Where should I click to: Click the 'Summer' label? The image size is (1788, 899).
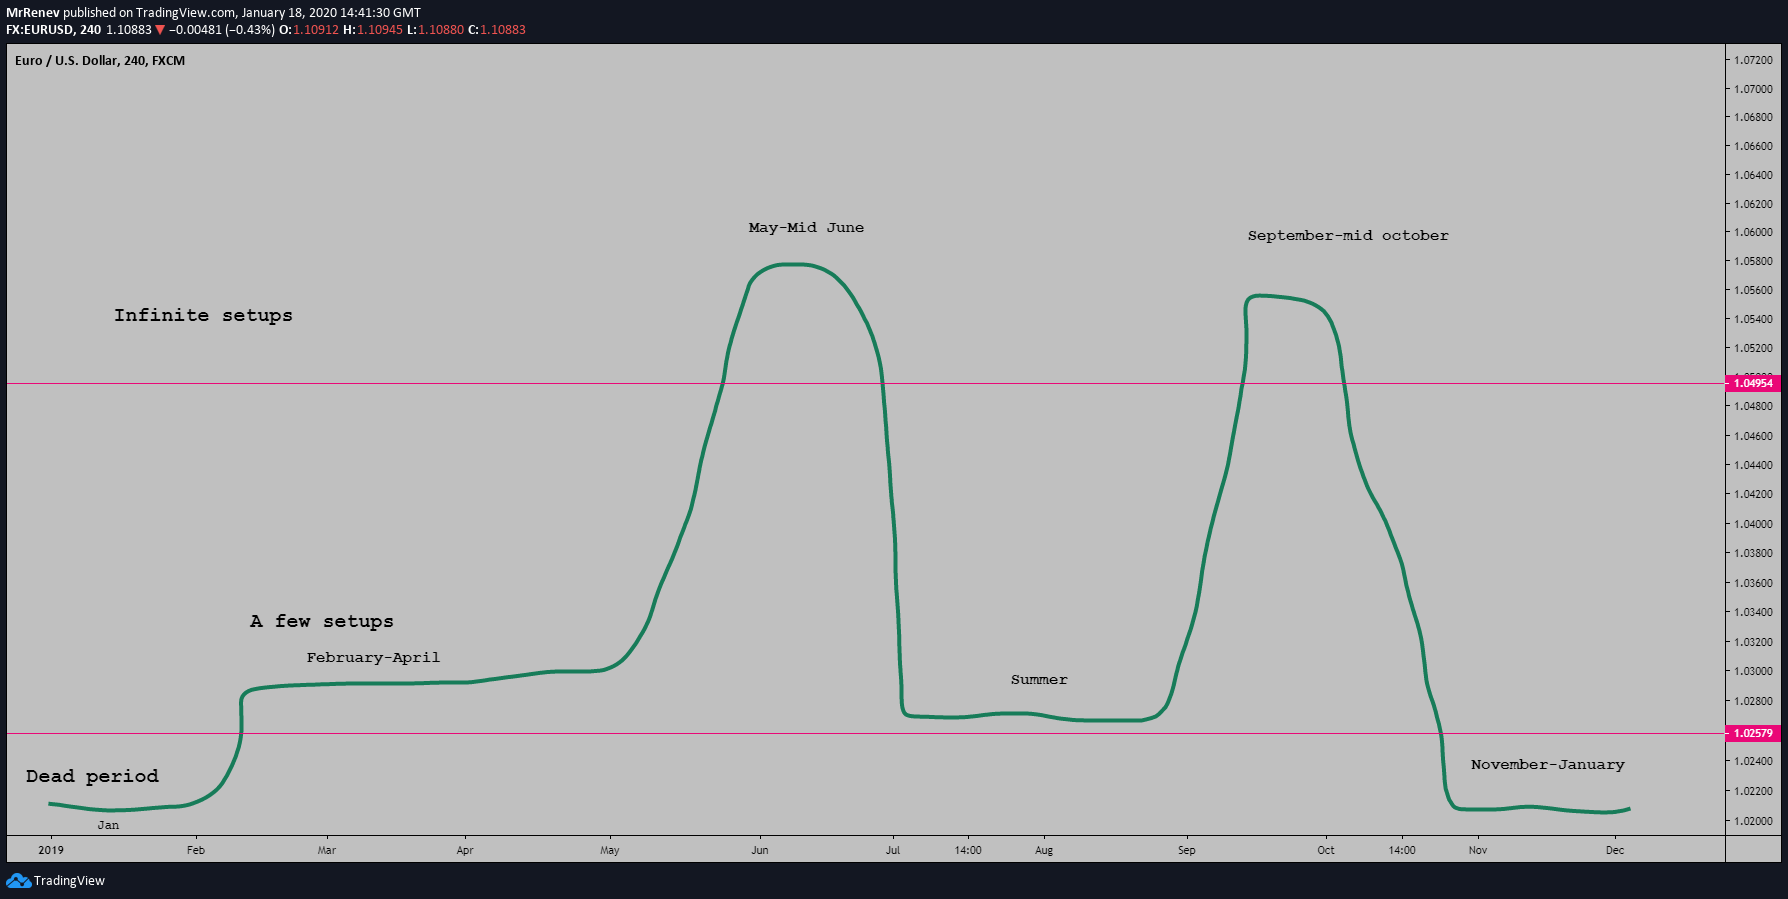point(1039,679)
